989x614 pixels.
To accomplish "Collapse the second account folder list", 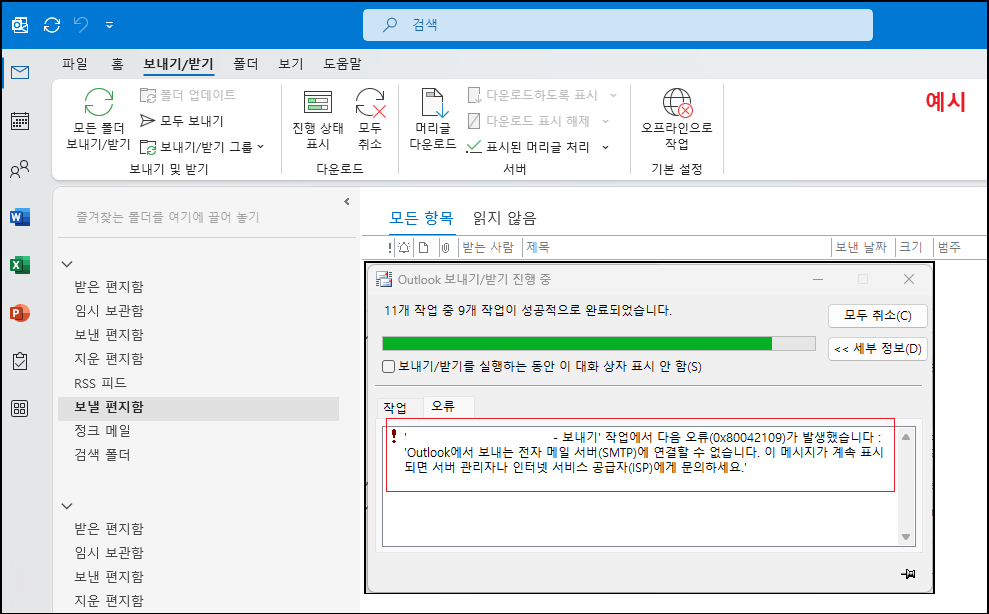I will (67, 505).
